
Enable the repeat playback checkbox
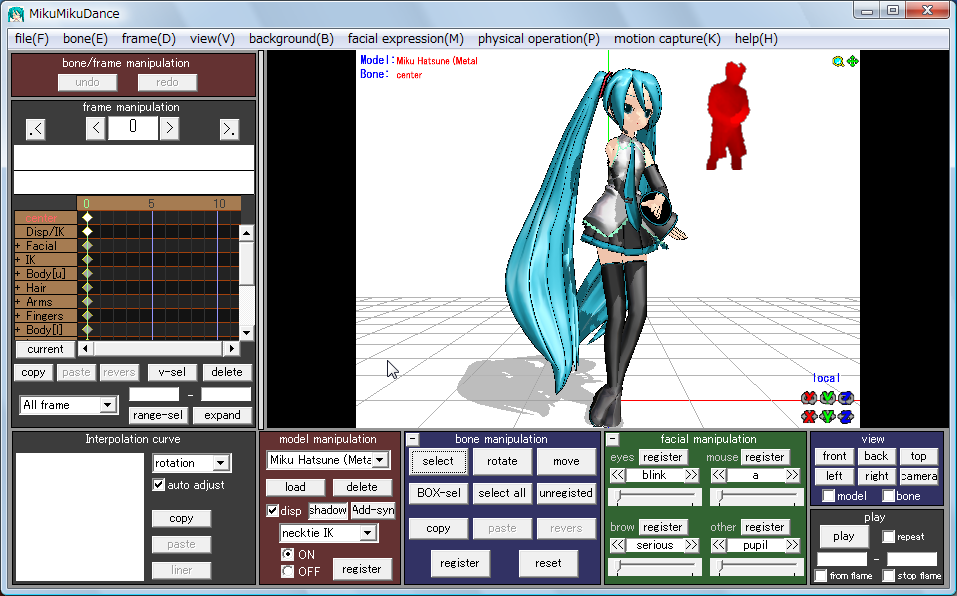pyautogui.click(x=889, y=537)
